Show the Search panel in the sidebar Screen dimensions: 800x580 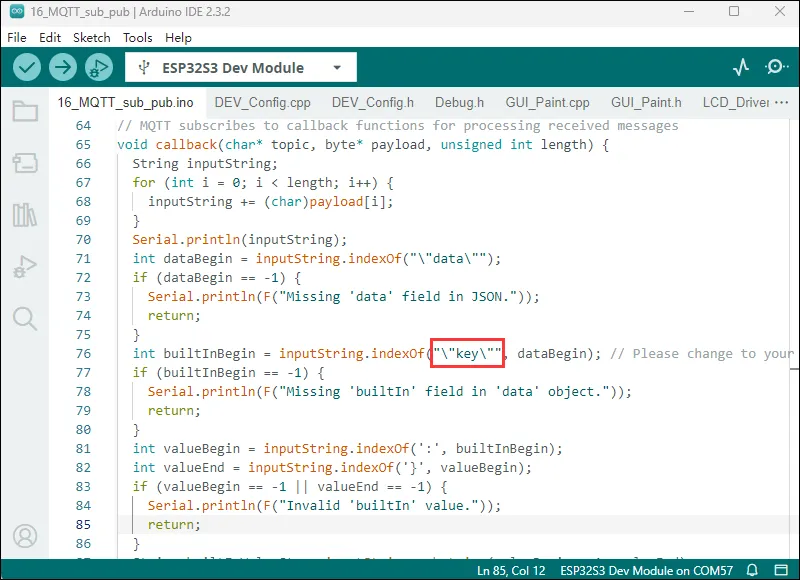pos(25,319)
